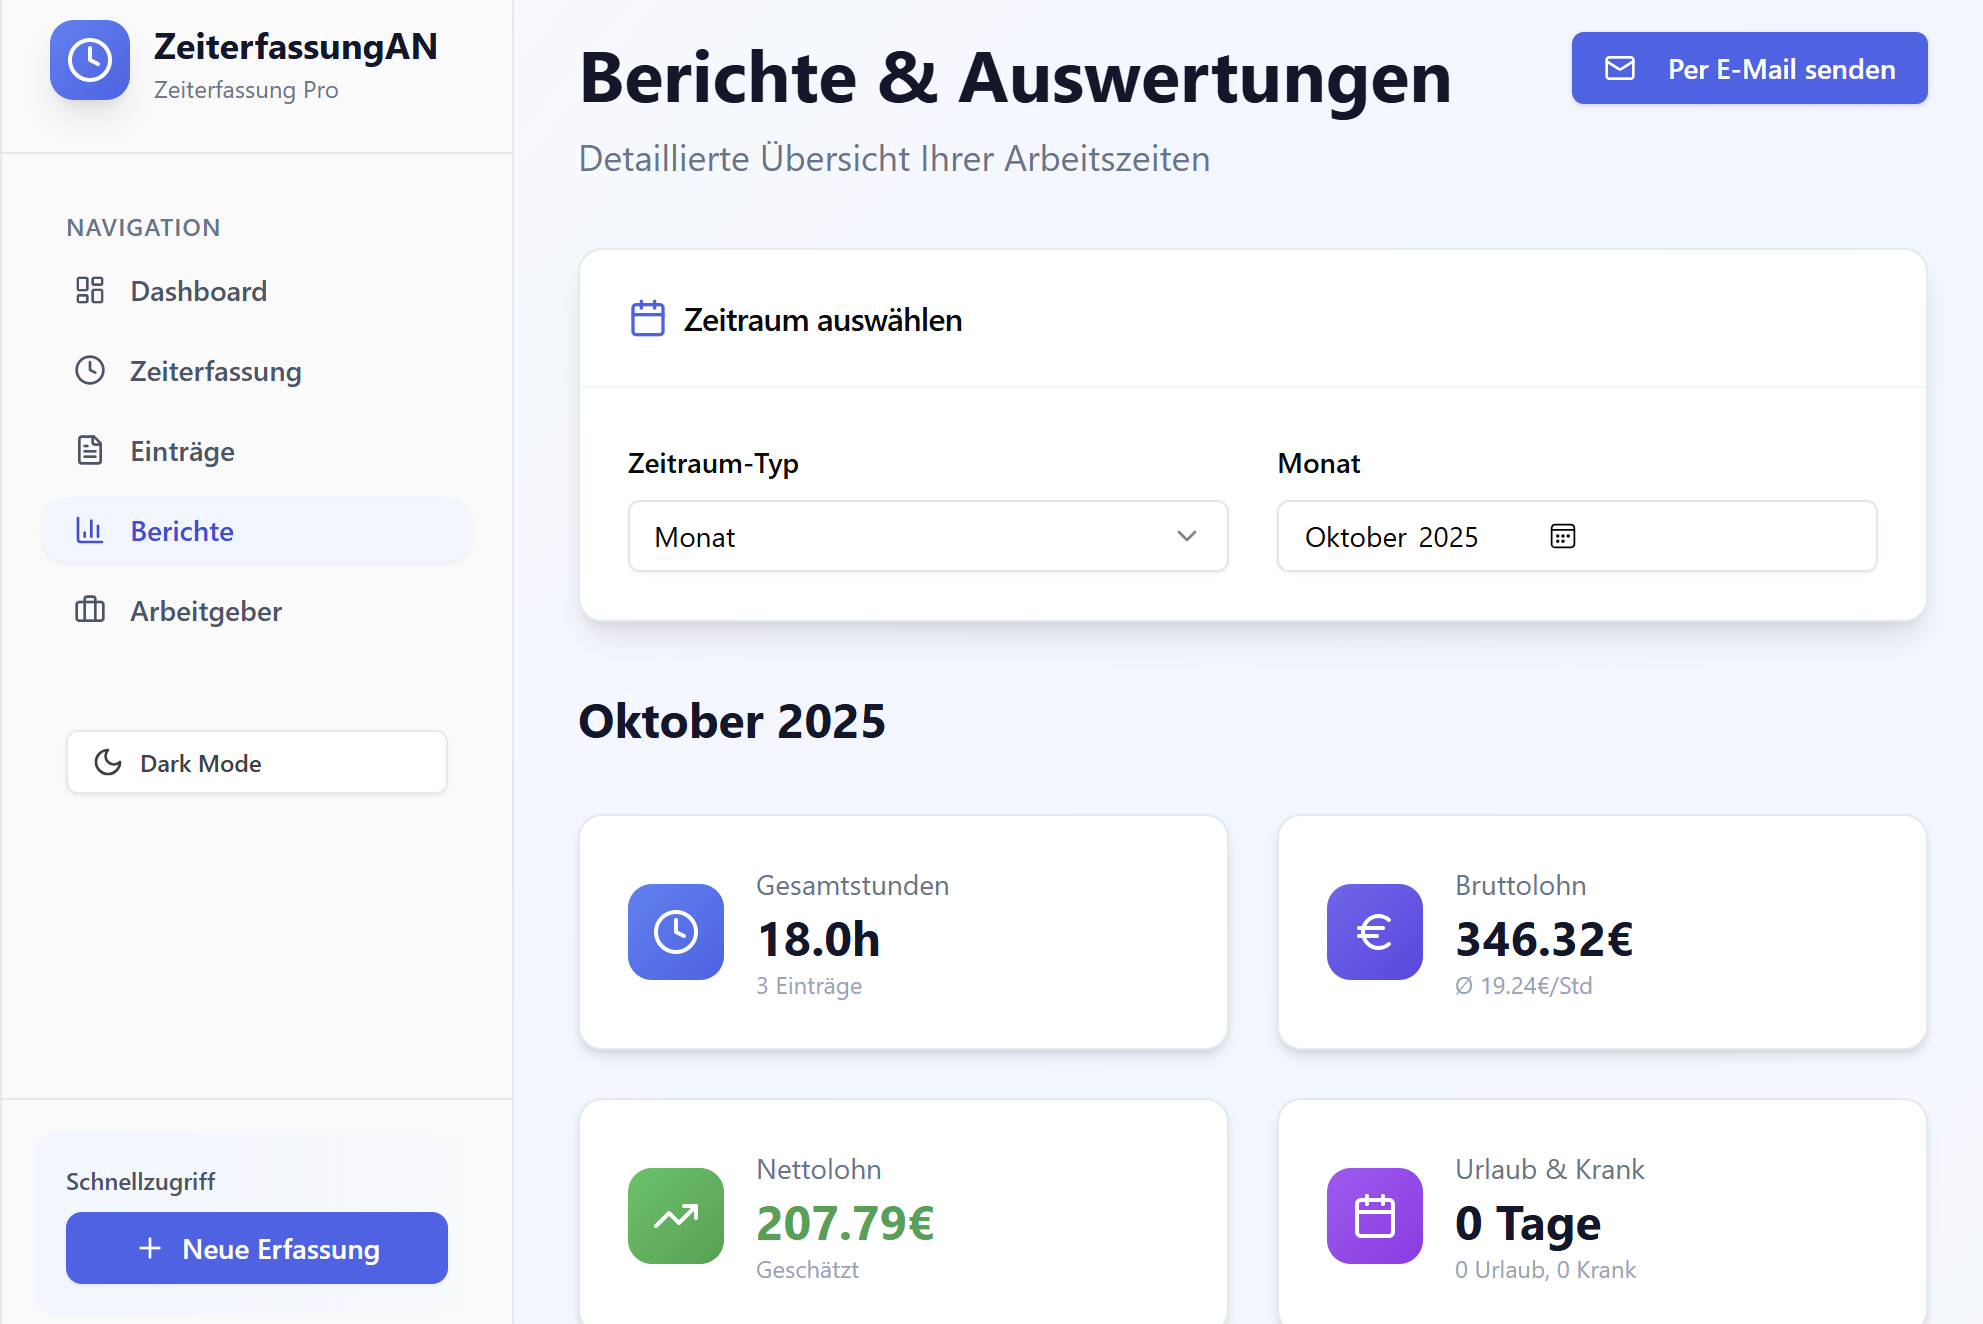Open the Zeitraum-Typ dropdown

[928, 536]
